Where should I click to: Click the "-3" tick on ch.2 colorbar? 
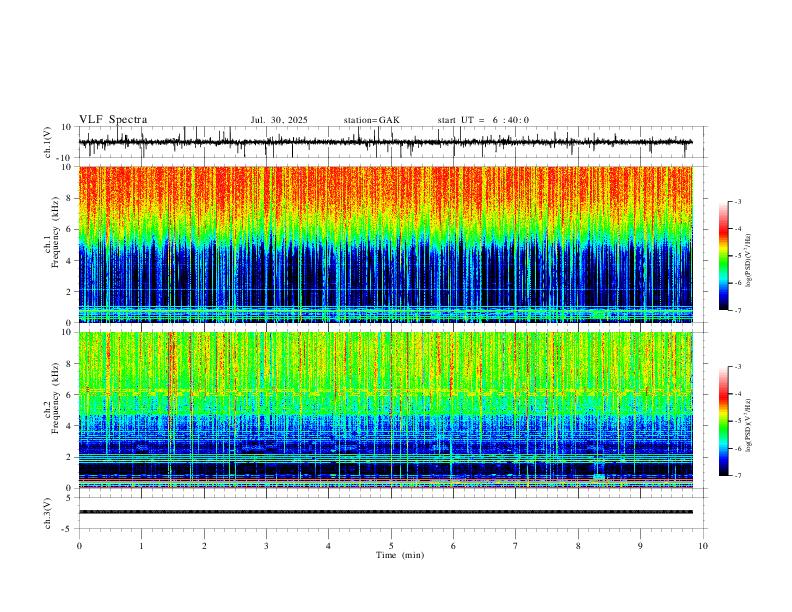(738, 367)
